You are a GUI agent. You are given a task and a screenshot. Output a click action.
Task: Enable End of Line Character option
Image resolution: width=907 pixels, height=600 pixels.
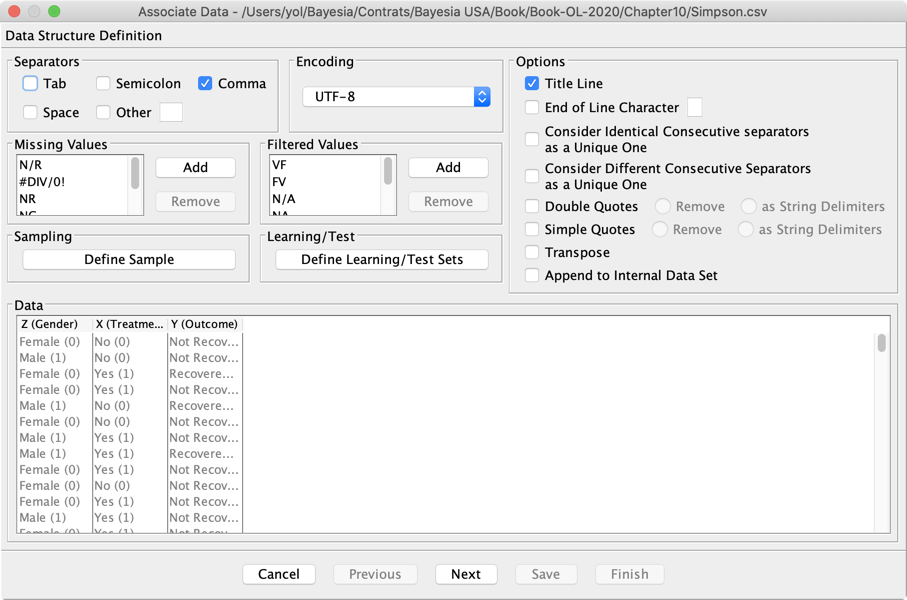532,108
